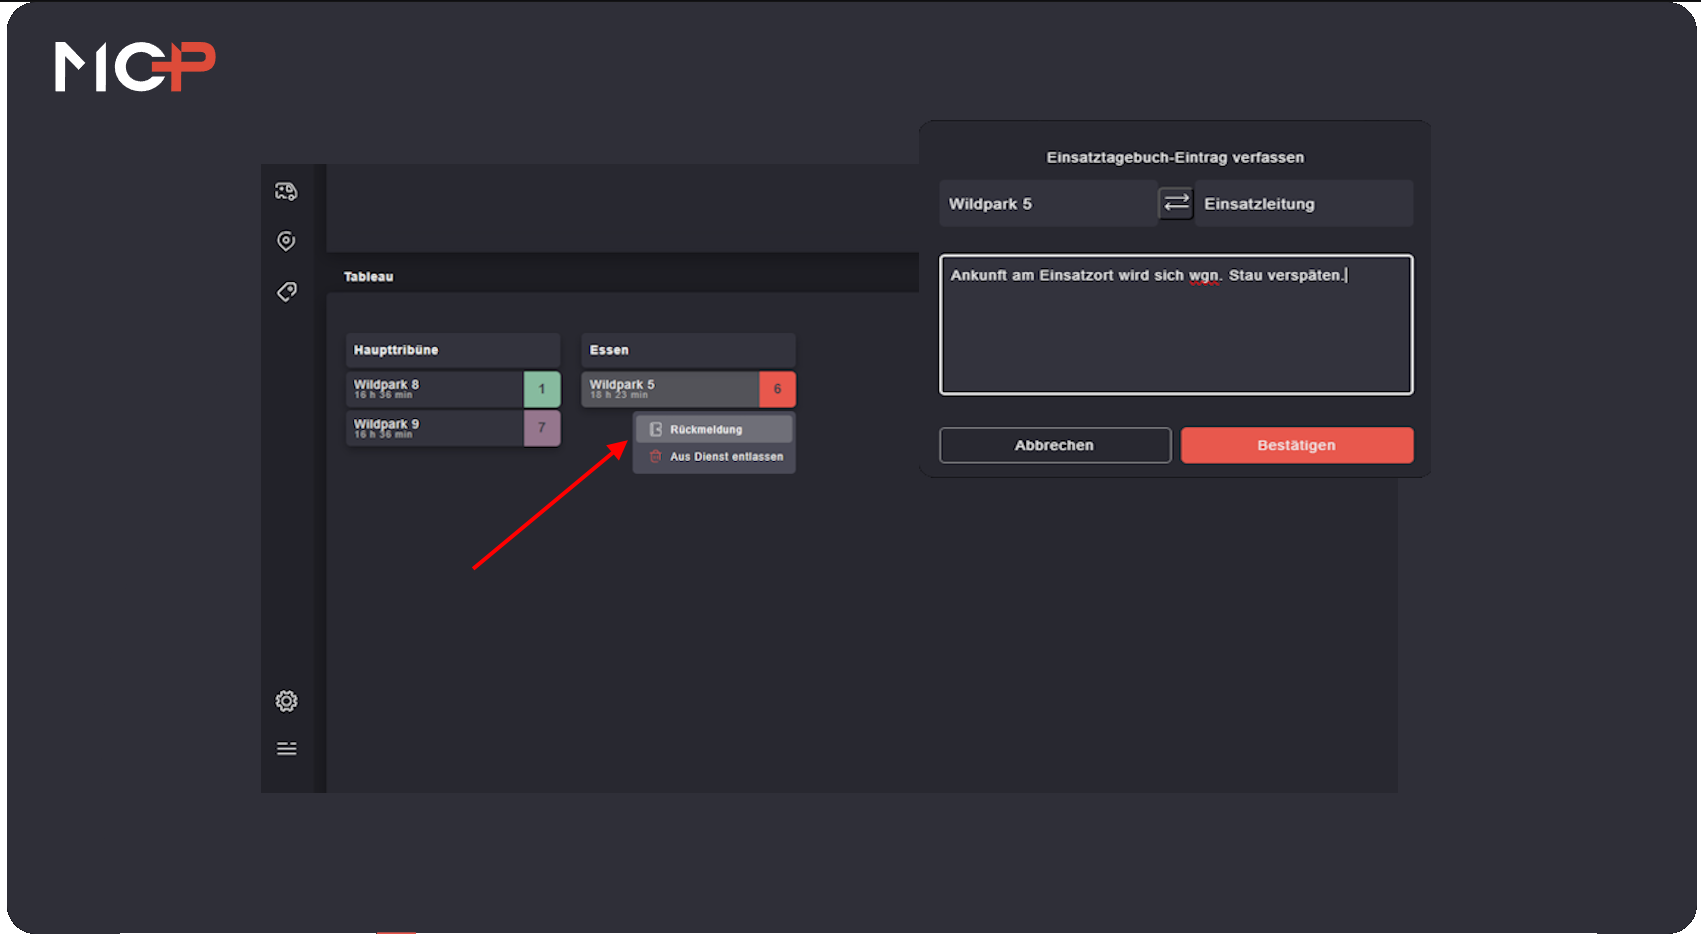Open settings via the gear icon
The width and height of the screenshot is (1701, 936).
pyautogui.click(x=286, y=701)
